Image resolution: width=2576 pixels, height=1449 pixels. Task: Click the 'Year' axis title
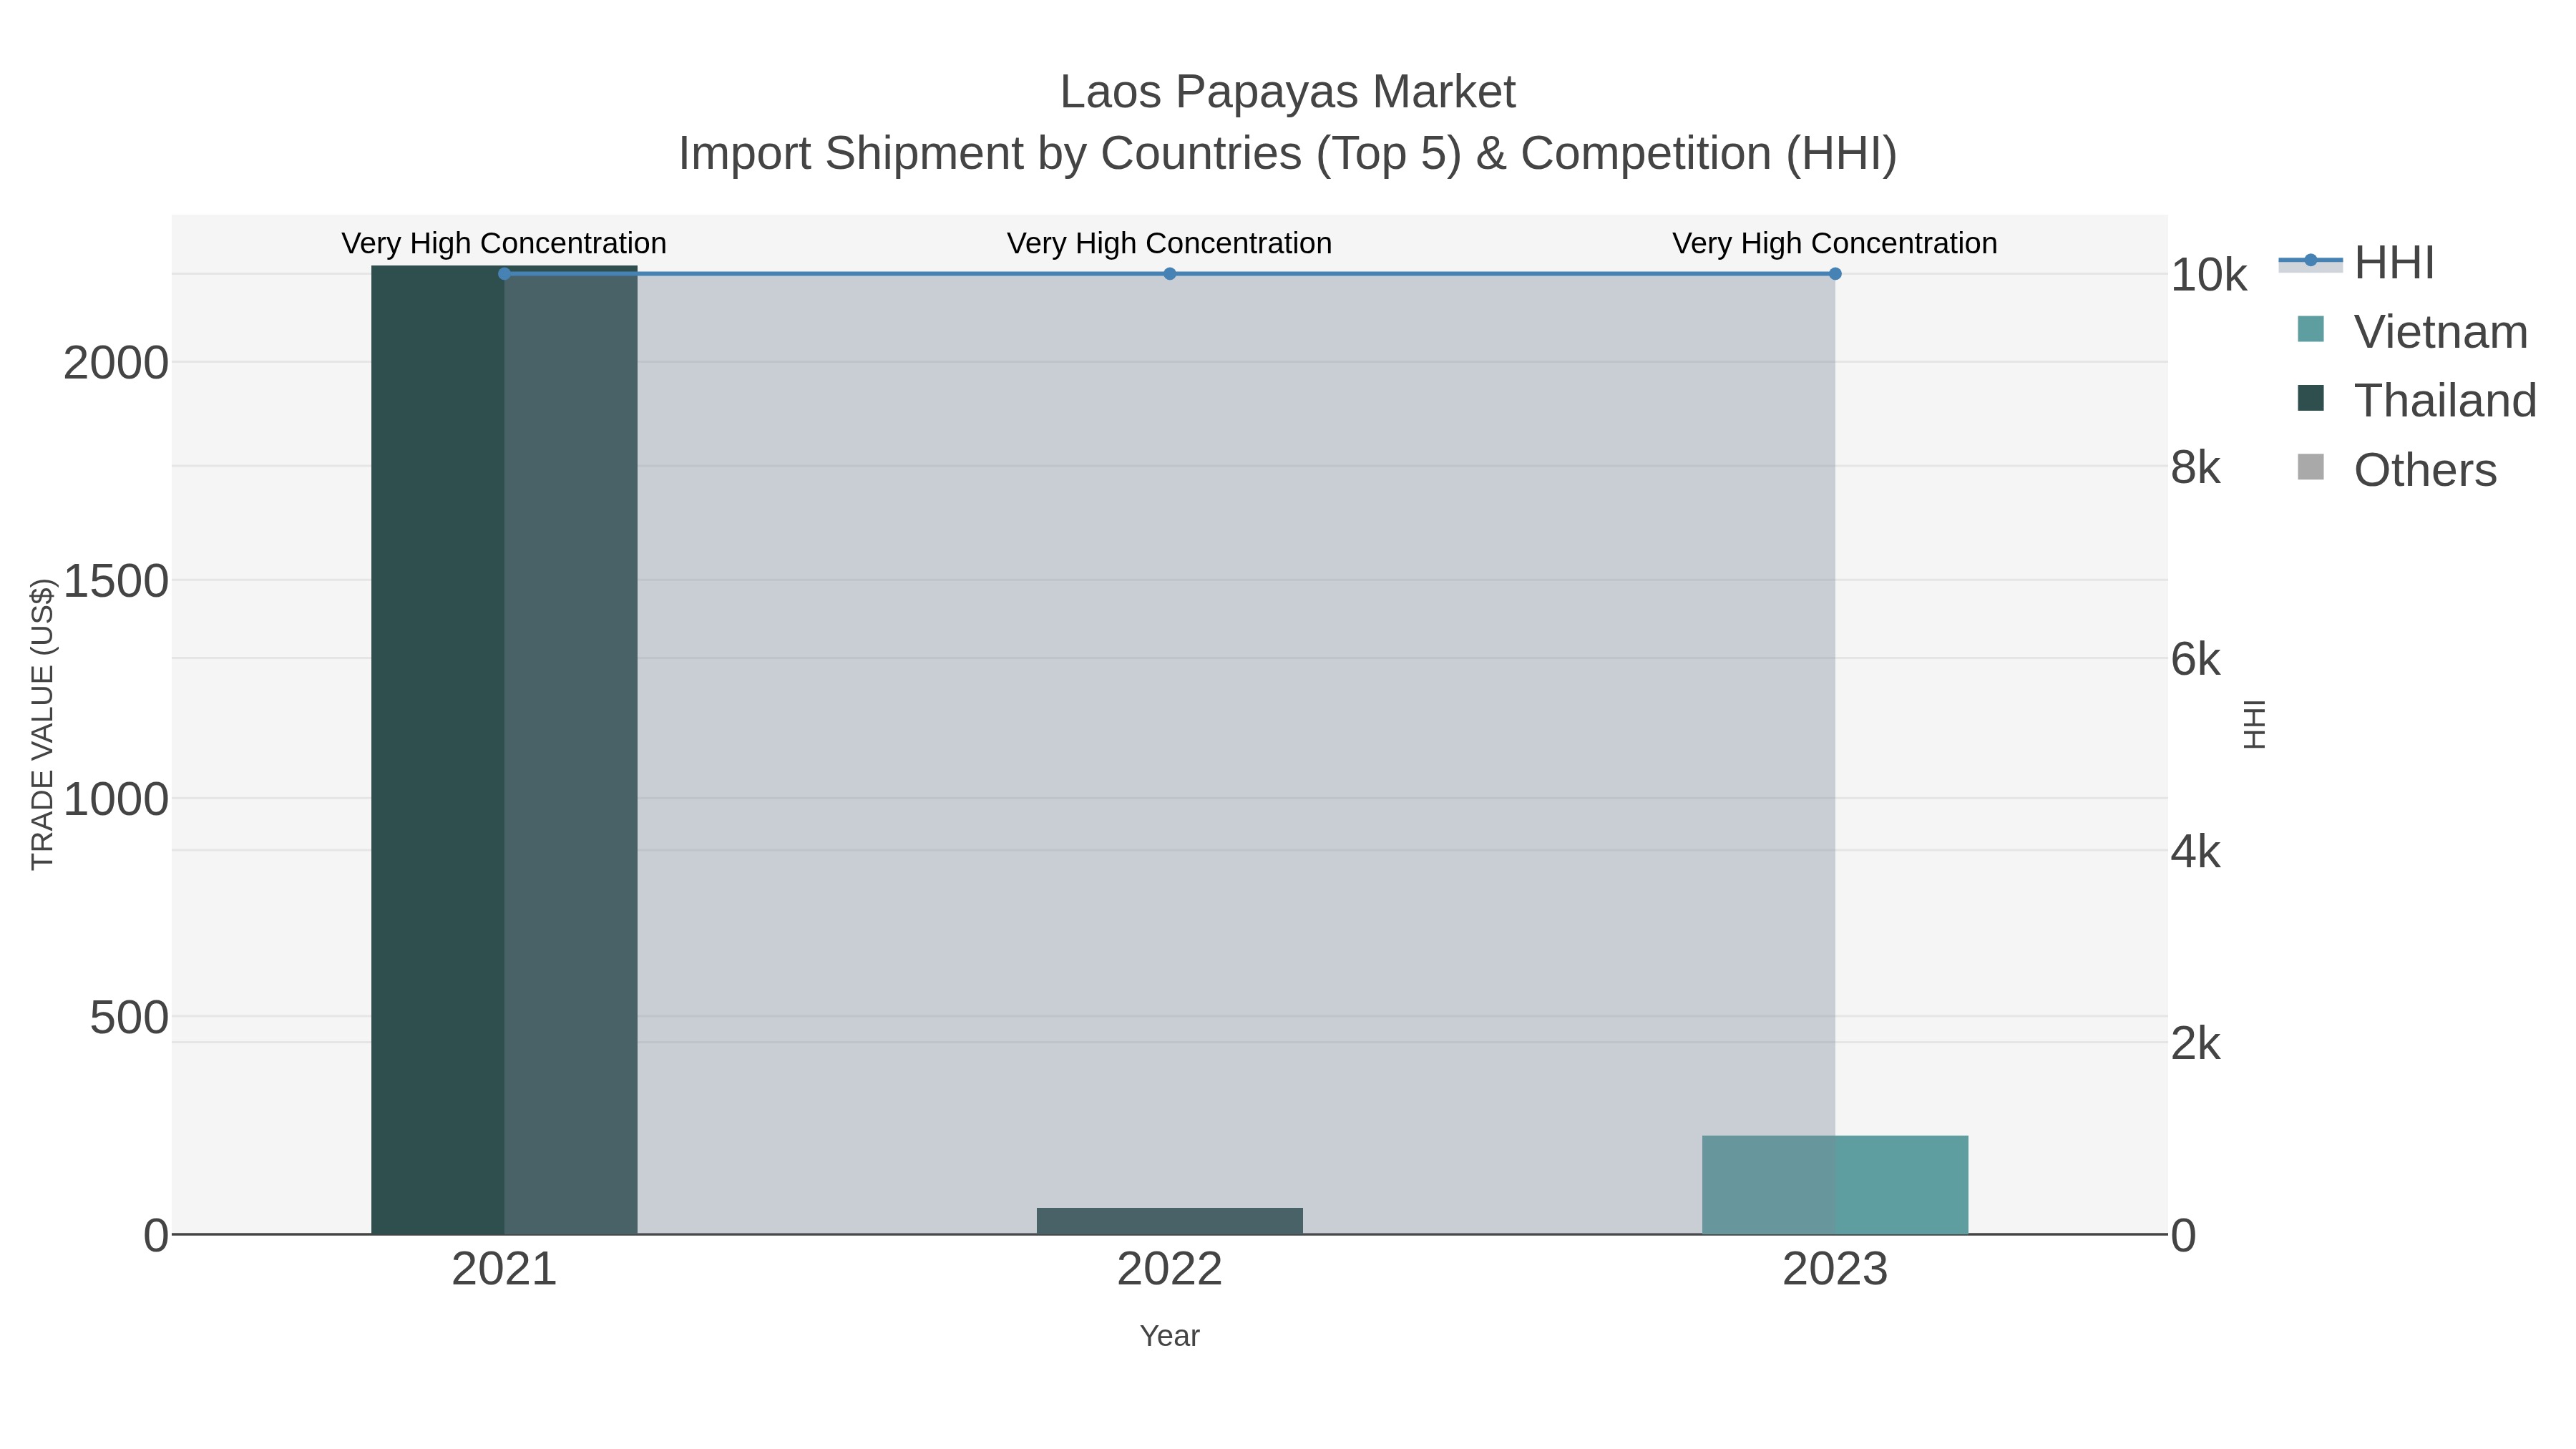tap(1170, 1336)
